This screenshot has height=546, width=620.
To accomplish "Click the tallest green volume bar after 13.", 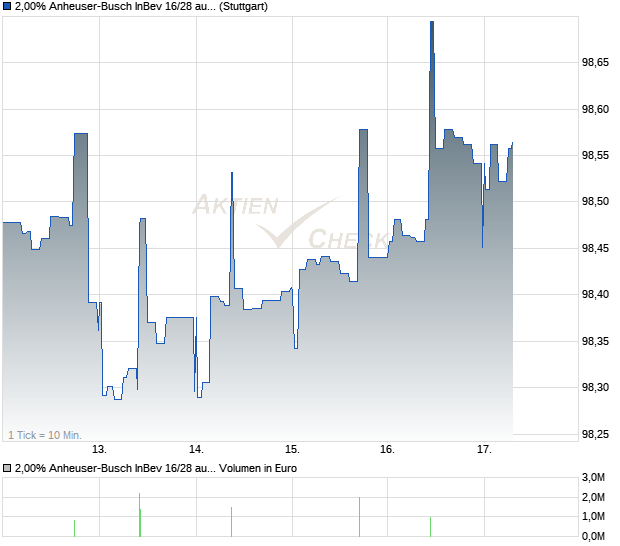I will tap(140, 515).
